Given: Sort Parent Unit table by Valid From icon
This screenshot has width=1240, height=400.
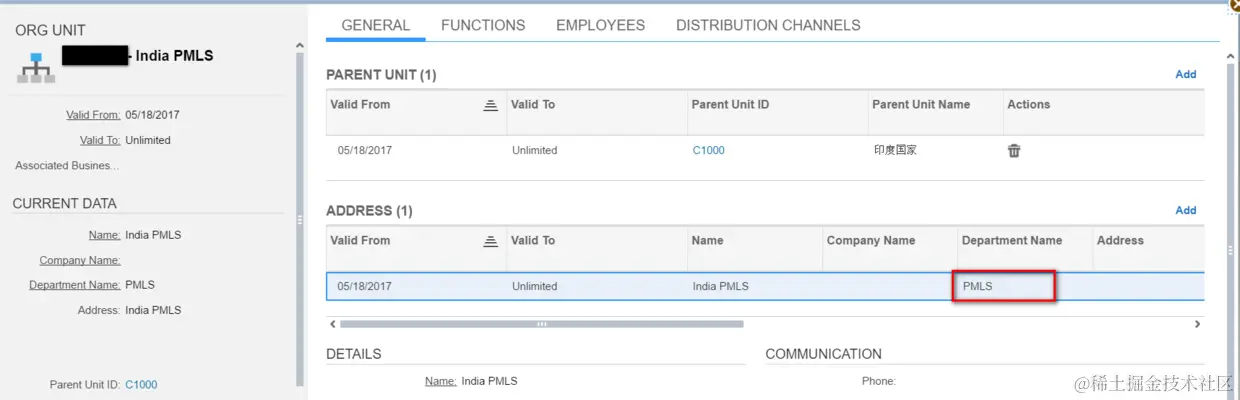Looking at the screenshot, I should click(x=490, y=105).
